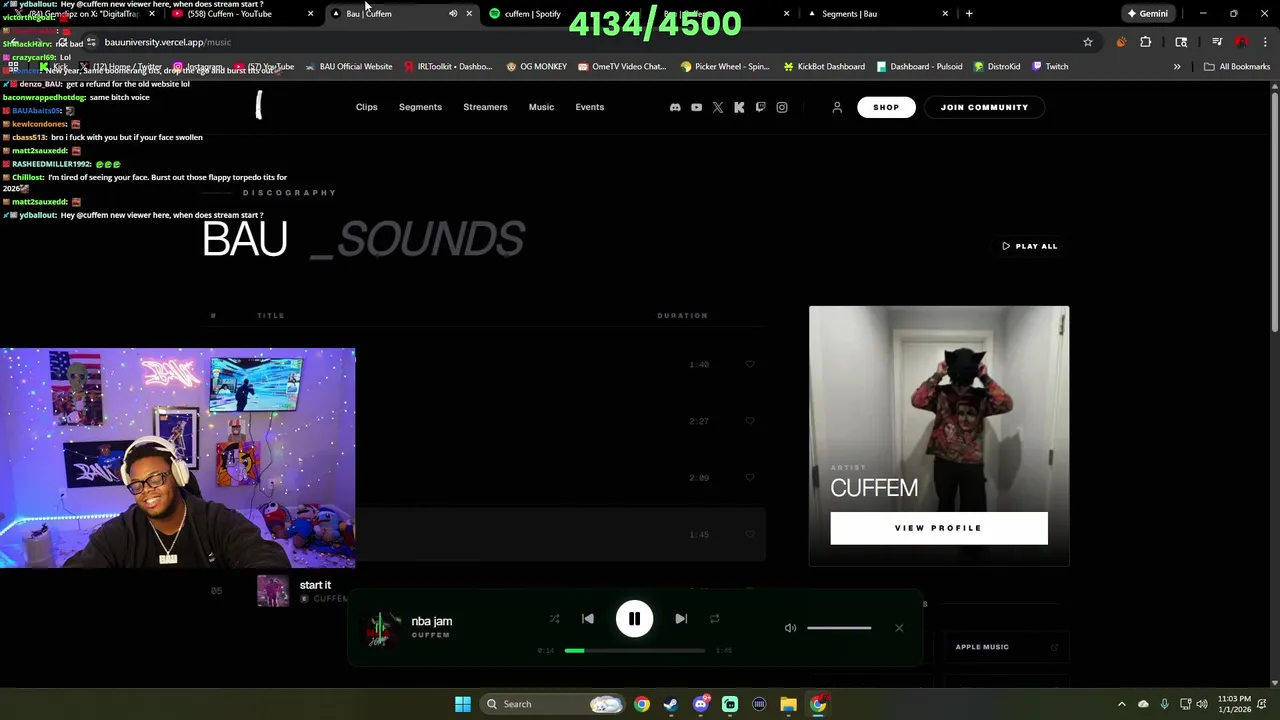Toggle shuffle in the music player
This screenshot has height=720, width=1280.
(554, 619)
